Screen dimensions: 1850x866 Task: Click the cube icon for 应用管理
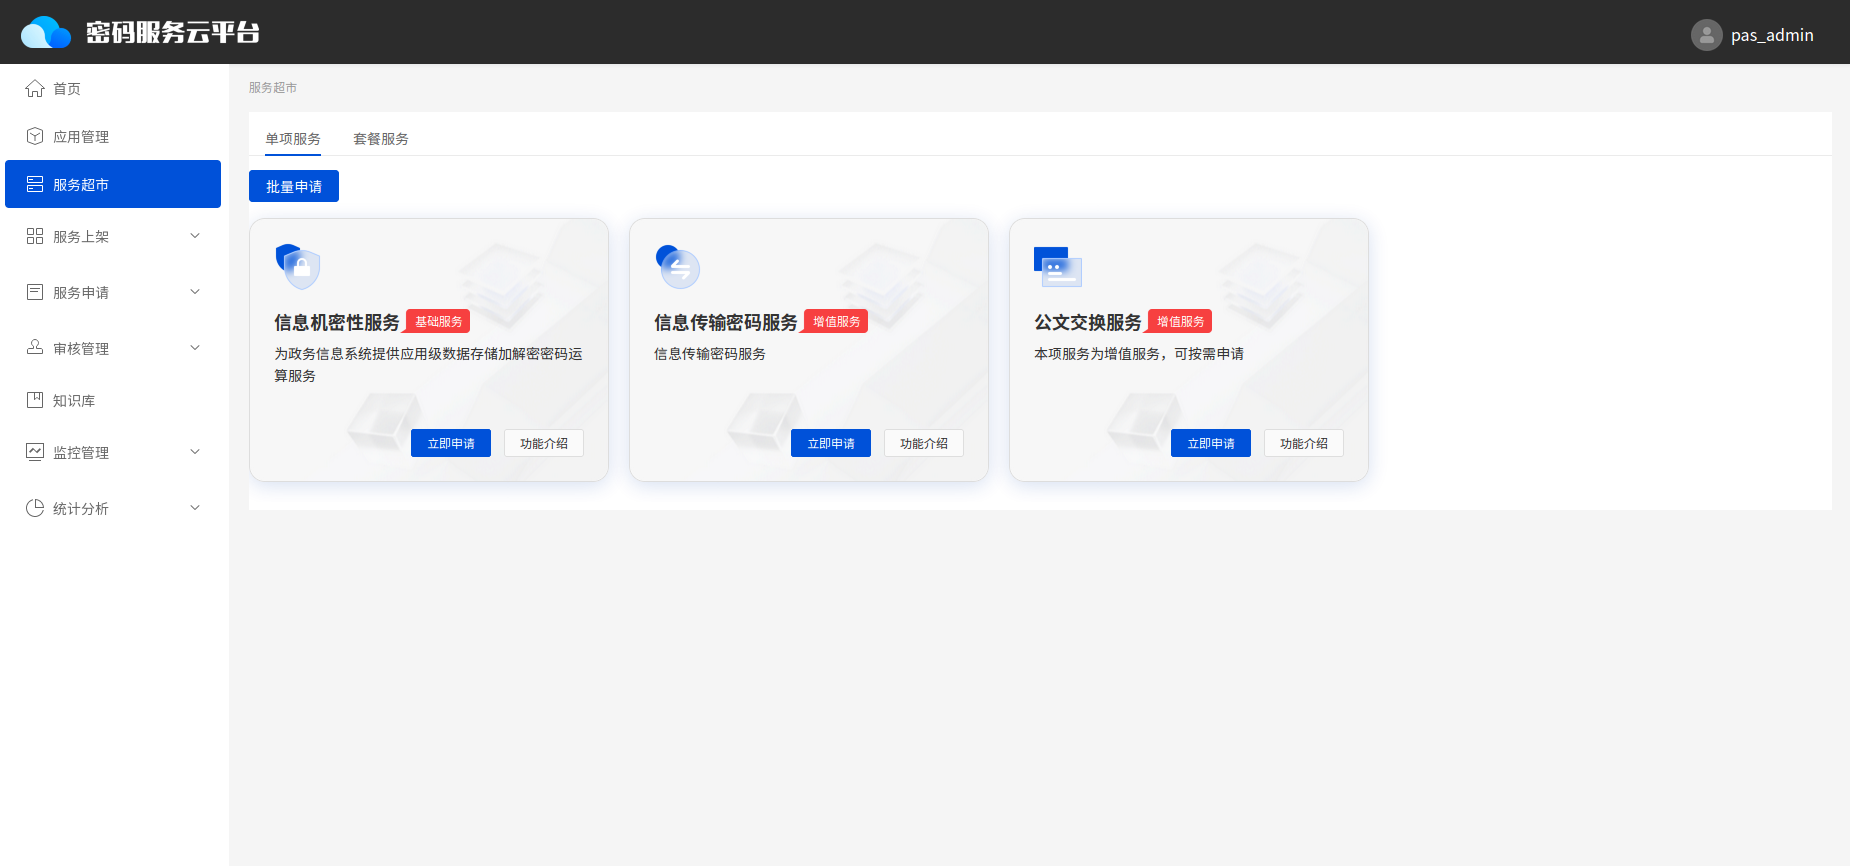[x=35, y=136]
